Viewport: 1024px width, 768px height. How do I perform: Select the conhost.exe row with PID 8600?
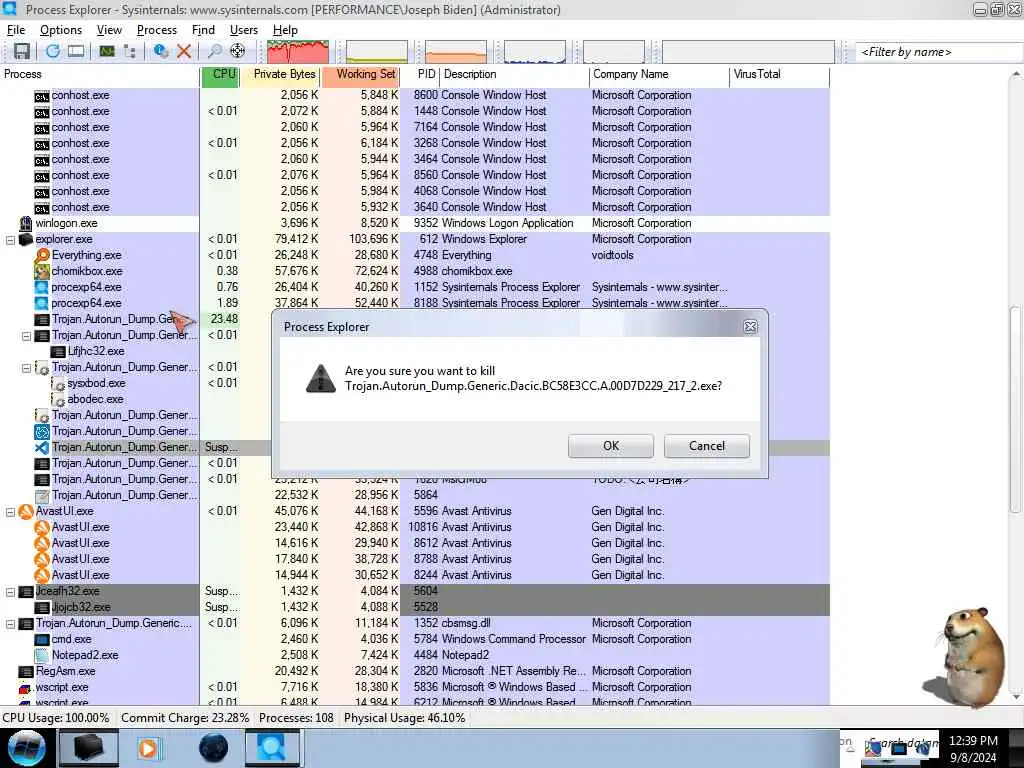(415, 95)
